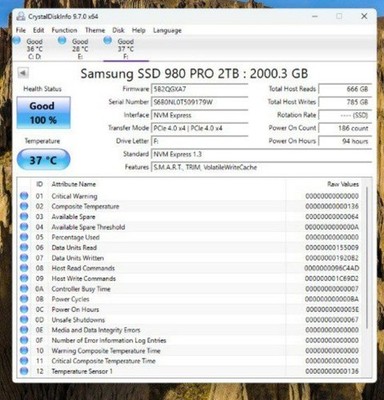
Task: Select raw value 000000001C69D2
Action: click(x=332, y=278)
